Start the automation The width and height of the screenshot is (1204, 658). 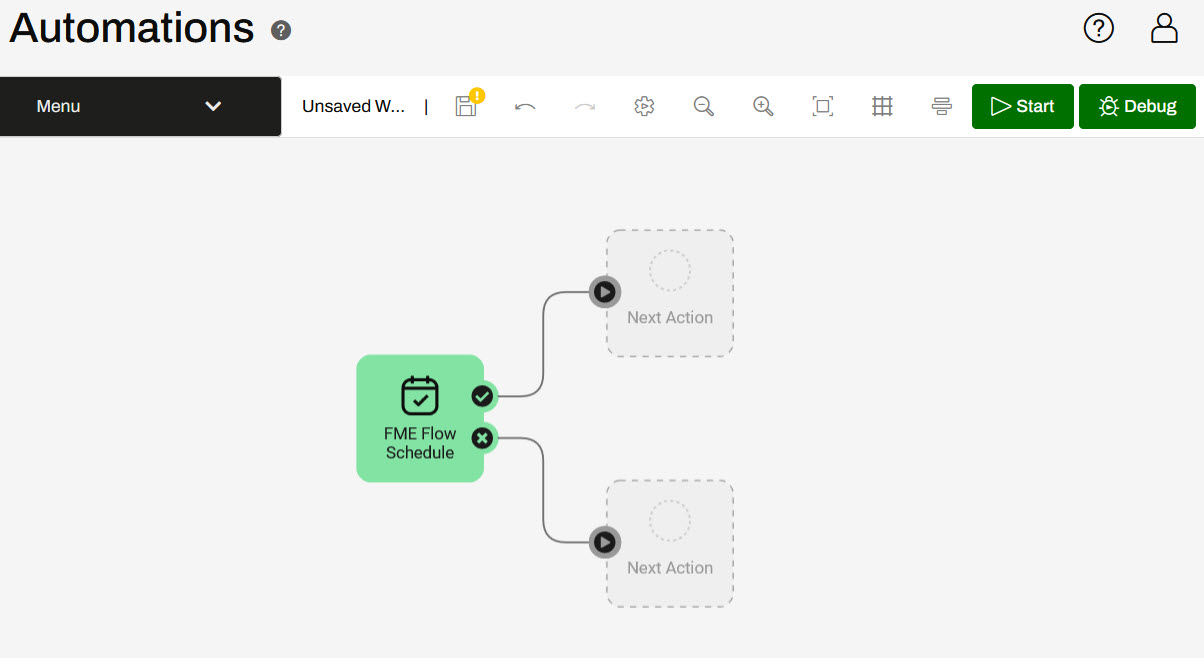pyautogui.click(x=1023, y=106)
